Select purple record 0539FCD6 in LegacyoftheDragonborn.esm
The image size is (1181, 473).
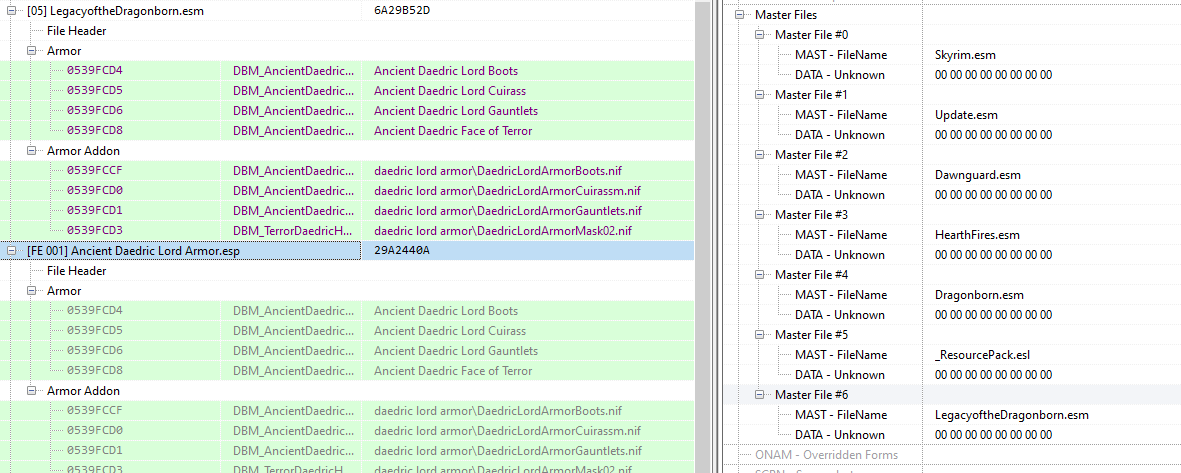coord(95,111)
